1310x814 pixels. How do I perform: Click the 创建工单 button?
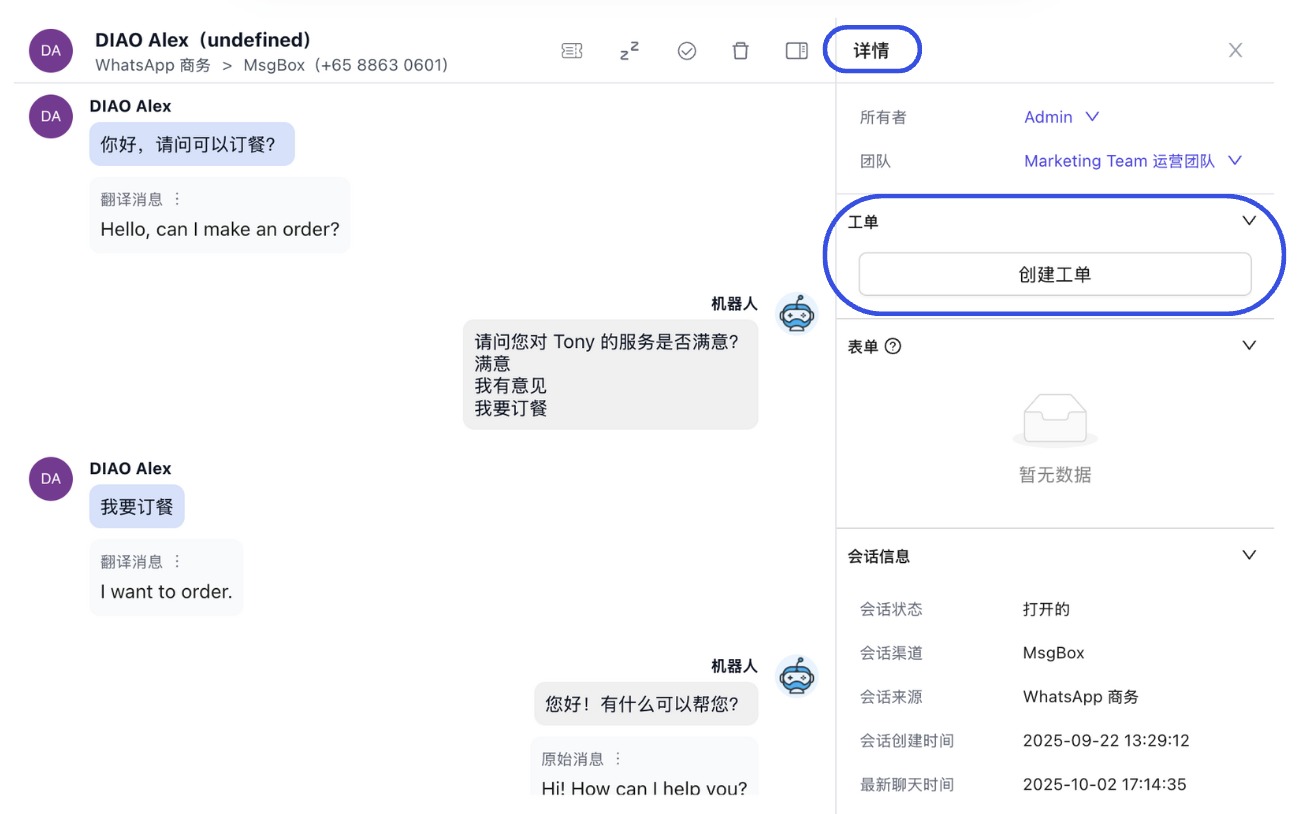pyautogui.click(x=1055, y=274)
